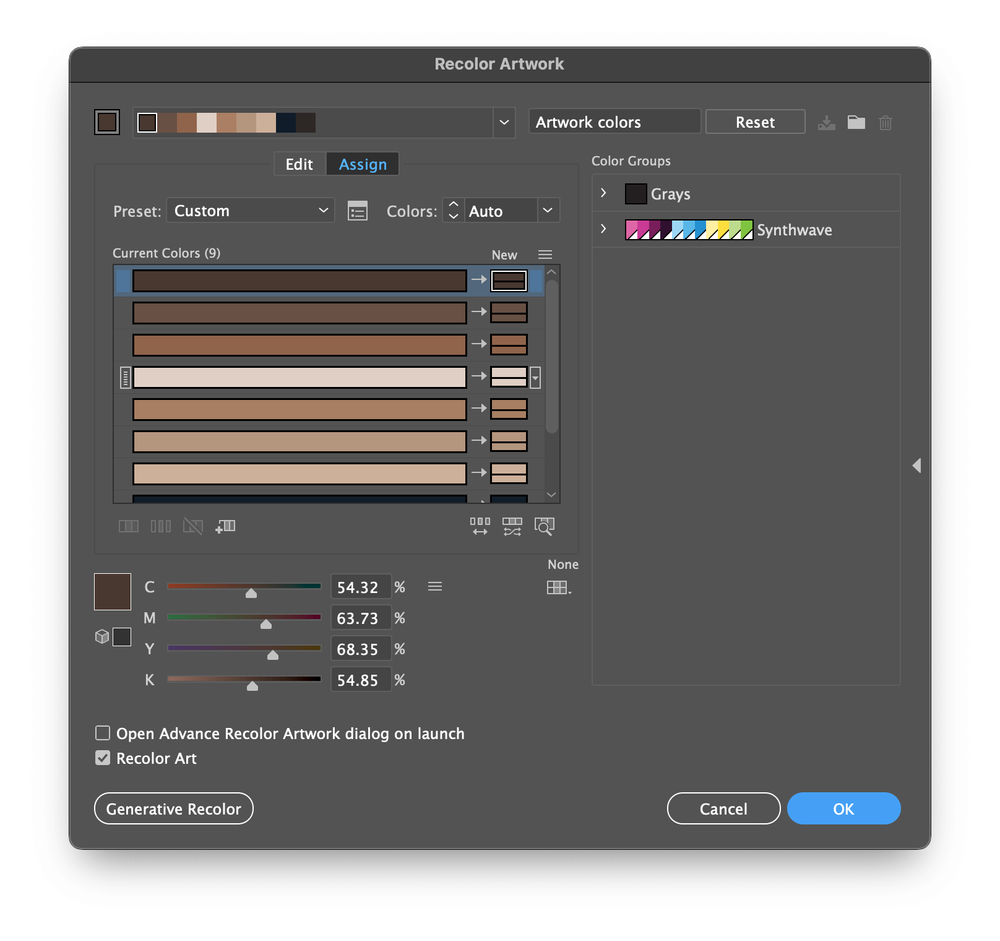Viewport: 1000px width, 941px height.
Task: Click the Magenta slider handle
Action: [x=266, y=624]
